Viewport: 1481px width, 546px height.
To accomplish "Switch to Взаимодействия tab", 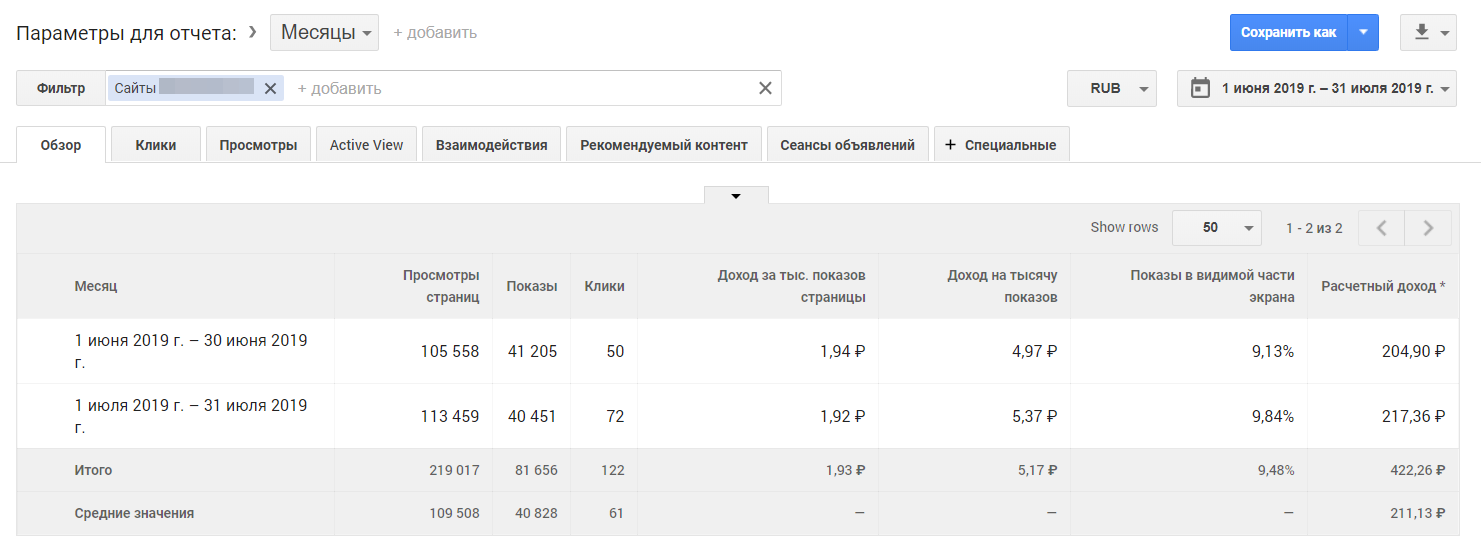I will 491,145.
